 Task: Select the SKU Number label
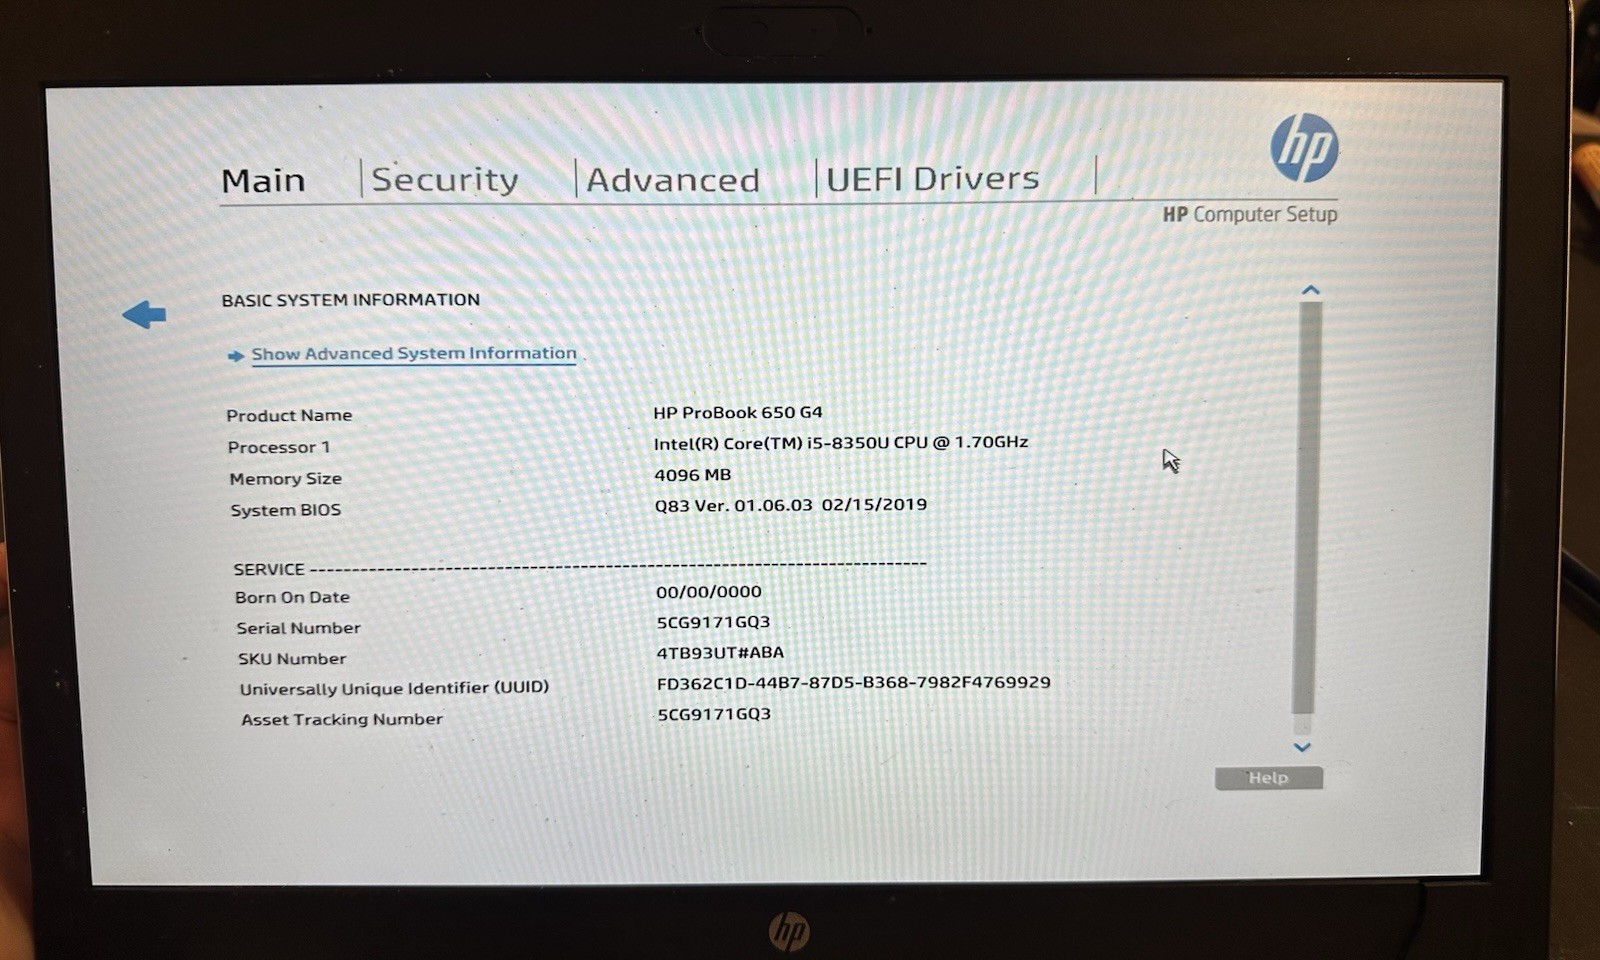(292, 659)
